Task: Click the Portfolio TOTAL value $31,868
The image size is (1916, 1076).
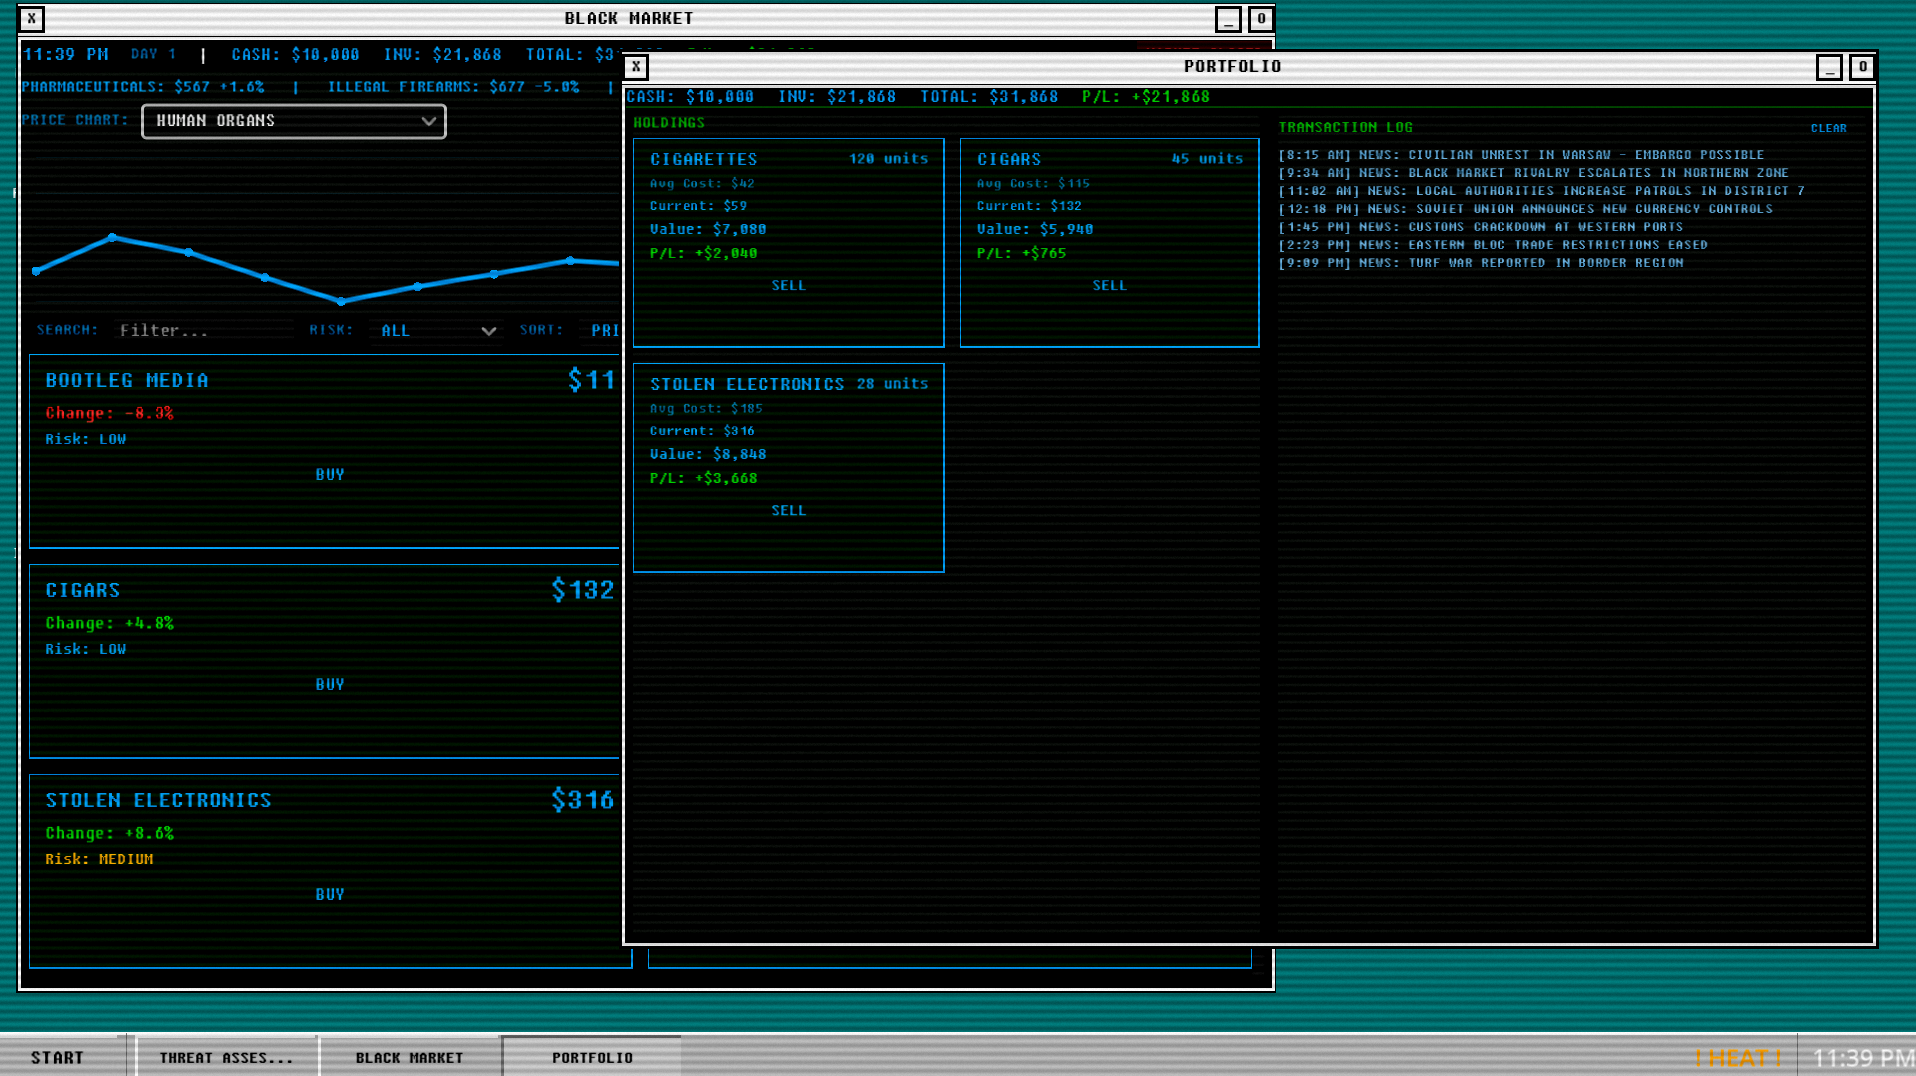Action: click(x=1023, y=97)
